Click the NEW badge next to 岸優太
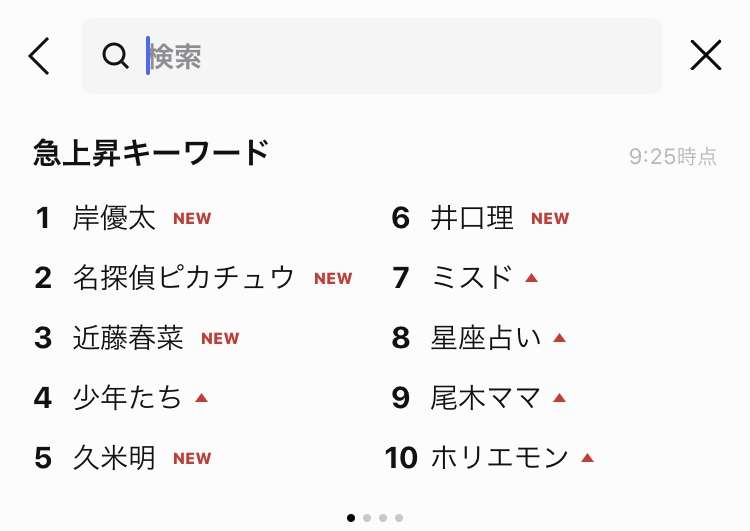 click(192, 219)
